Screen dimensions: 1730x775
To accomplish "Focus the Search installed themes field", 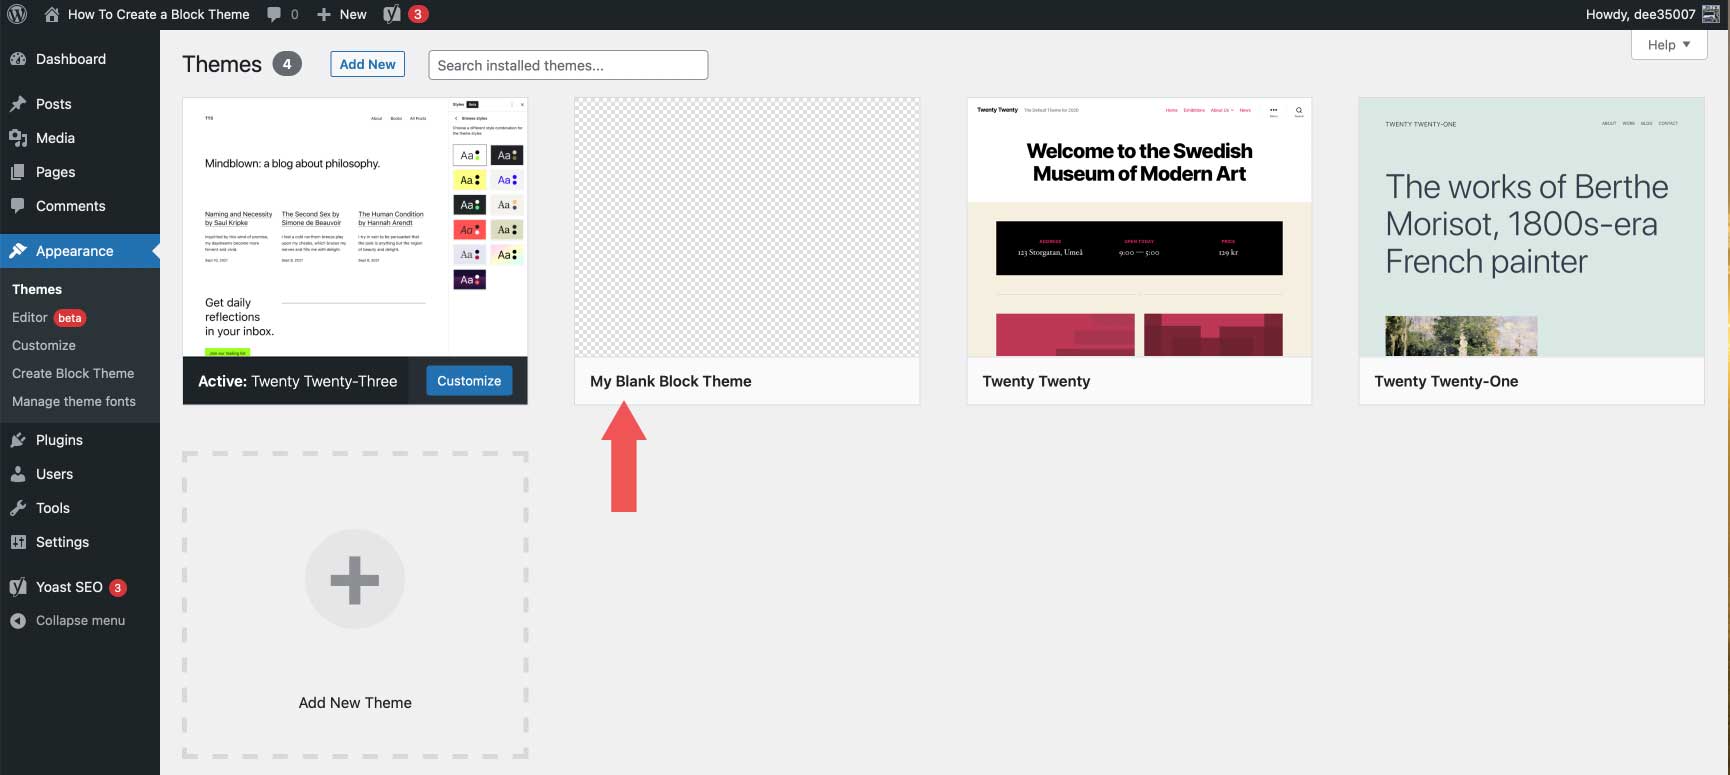I will pyautogui.click(x=568, y=65).
